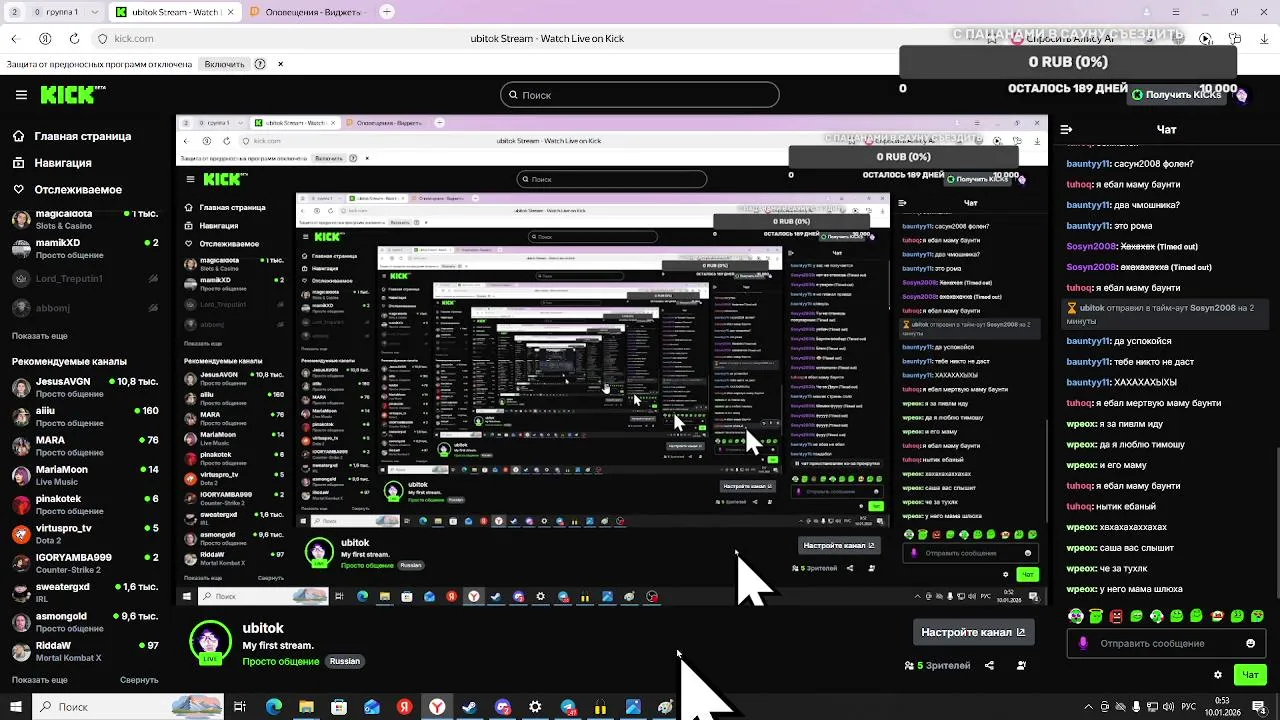Click the voice microphone icon in chat input
This screenshot has height=720, width=1280.
[1083, 644]
